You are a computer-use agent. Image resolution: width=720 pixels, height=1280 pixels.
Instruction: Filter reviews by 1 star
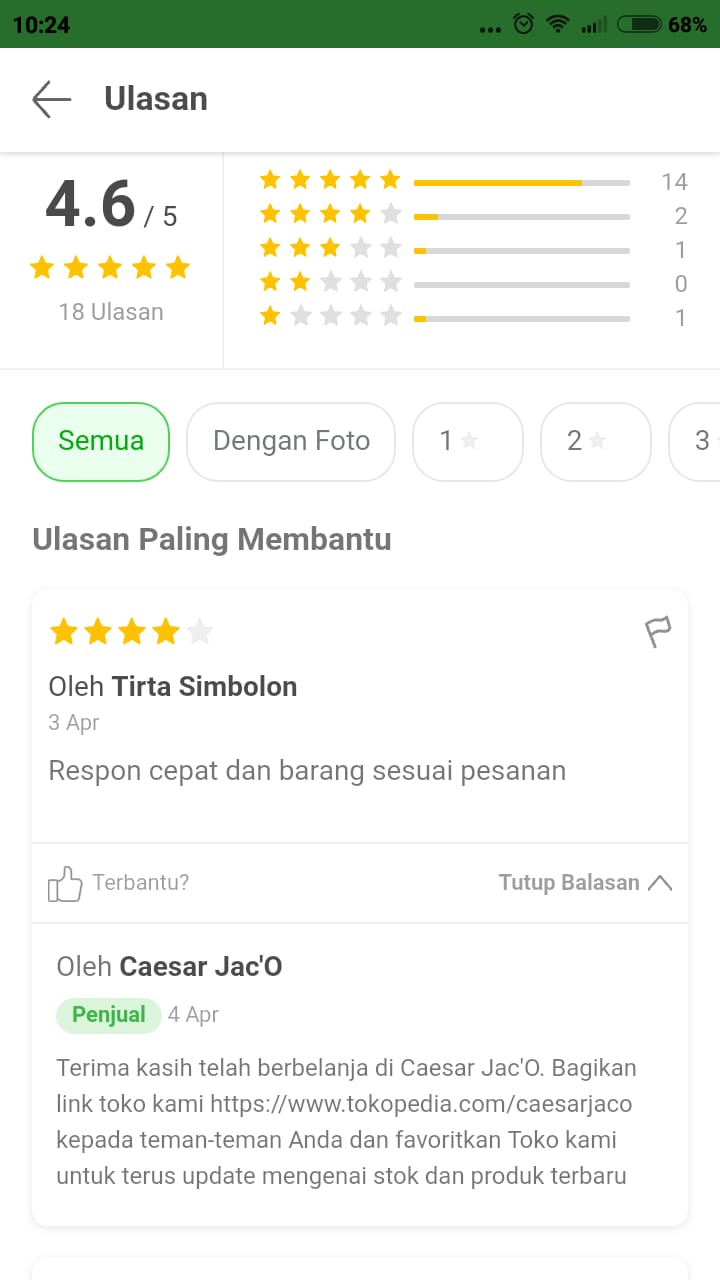pyautogui.click(x=467, y=441)
